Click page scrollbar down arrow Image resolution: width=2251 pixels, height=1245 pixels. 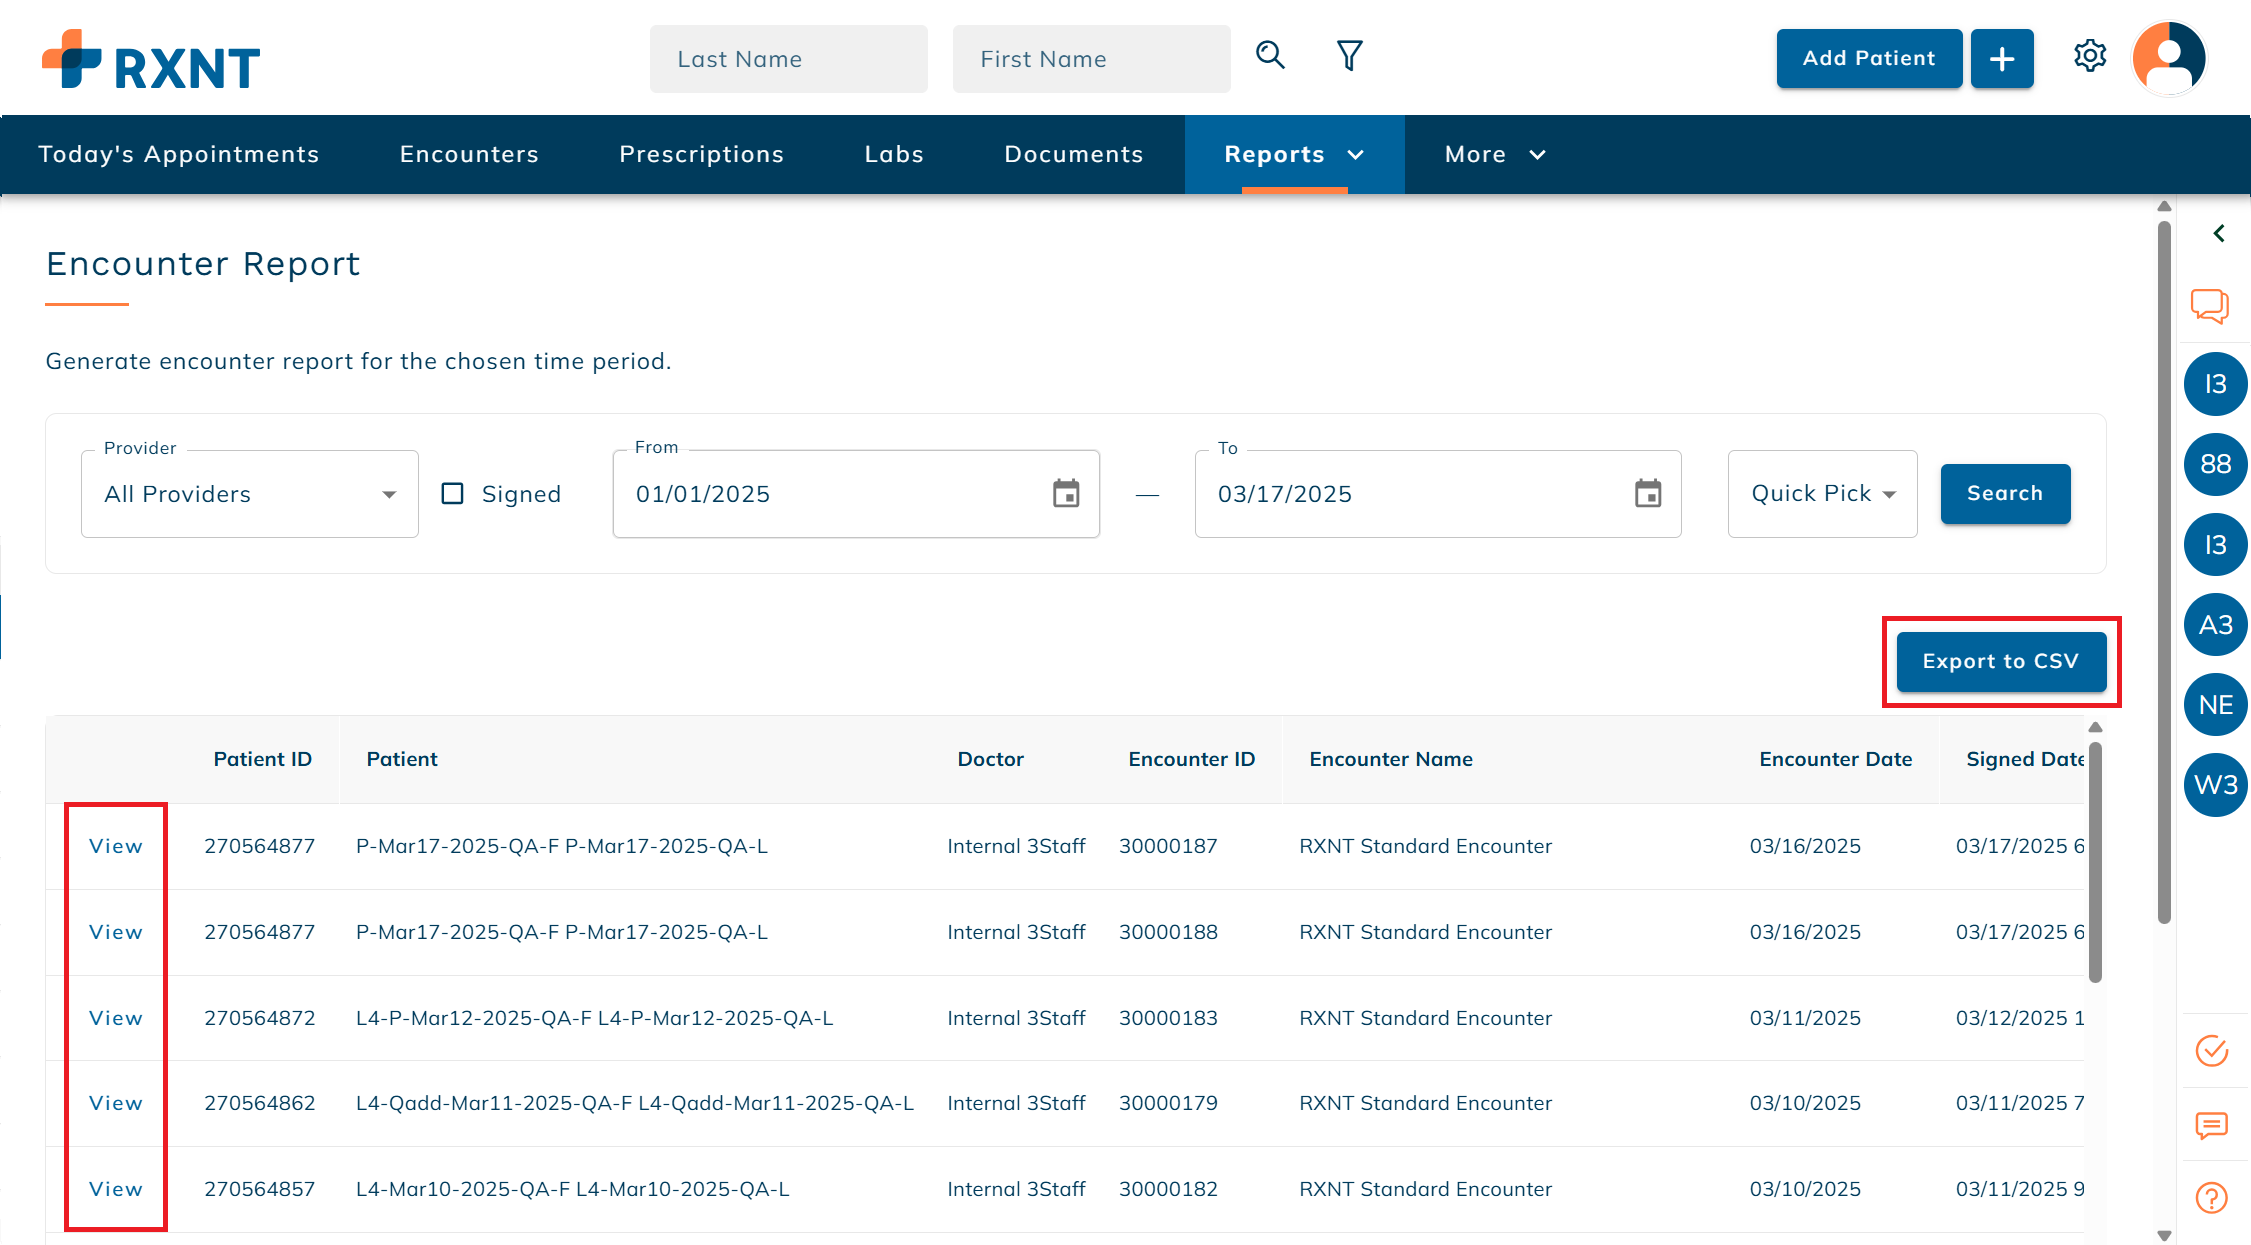2164,1236
